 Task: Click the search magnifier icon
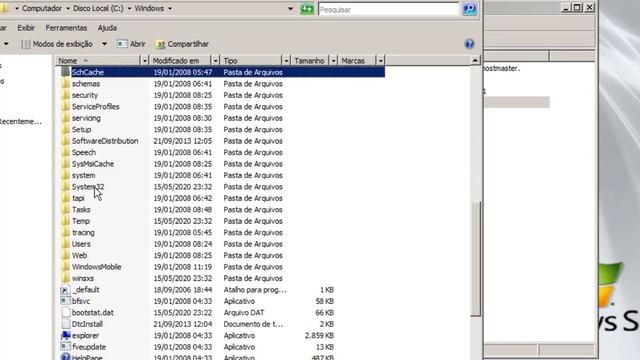point(470,9)
